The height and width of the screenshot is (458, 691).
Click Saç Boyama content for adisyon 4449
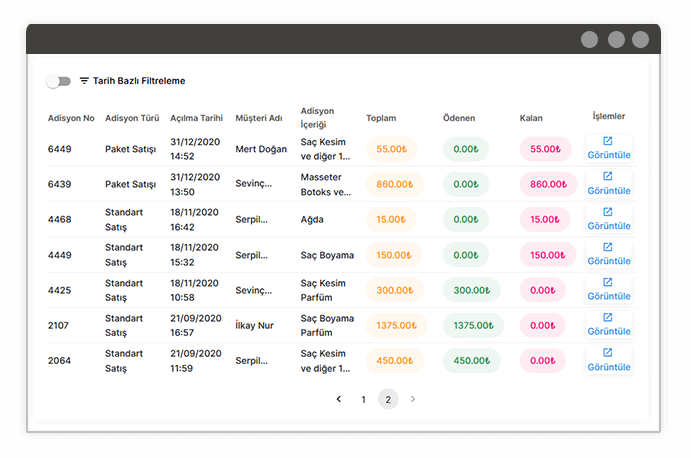(x=327, y=255)
